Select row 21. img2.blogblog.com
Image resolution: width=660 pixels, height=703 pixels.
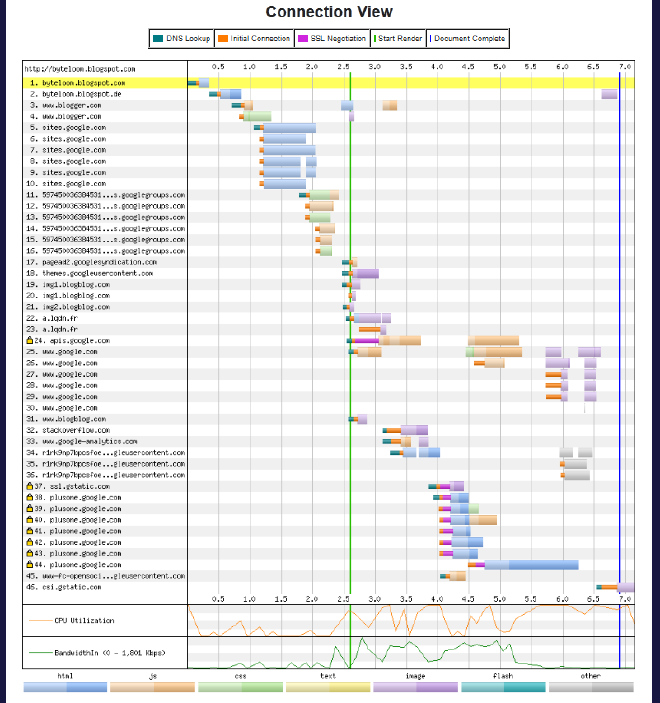point(329,307)
